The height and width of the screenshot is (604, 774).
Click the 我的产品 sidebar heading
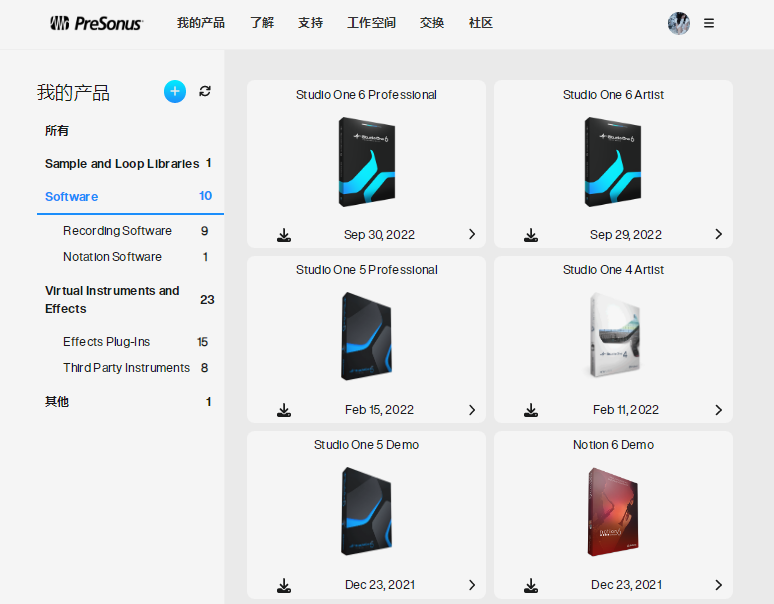[73, 92]
